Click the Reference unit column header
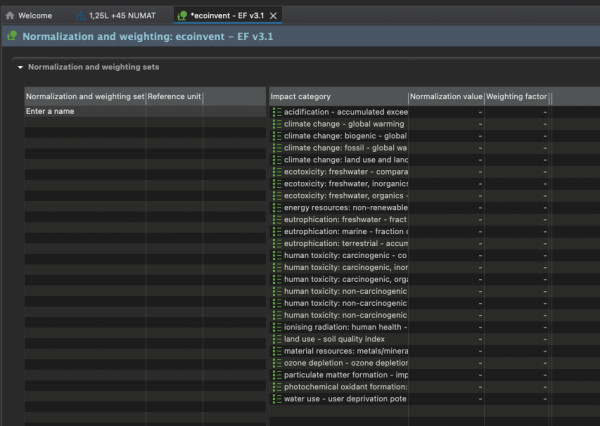The image size is (600, 426). coord(174,96)
